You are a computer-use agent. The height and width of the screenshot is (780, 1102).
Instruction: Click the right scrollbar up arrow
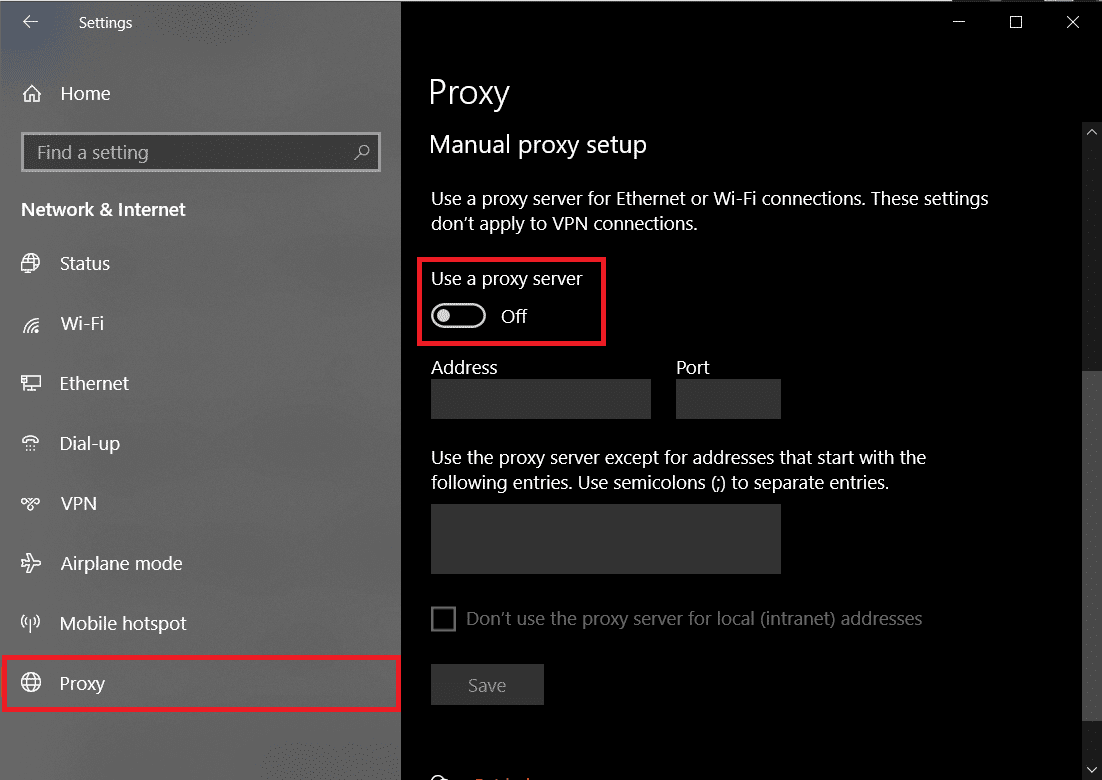click(x=1091, y=130)
